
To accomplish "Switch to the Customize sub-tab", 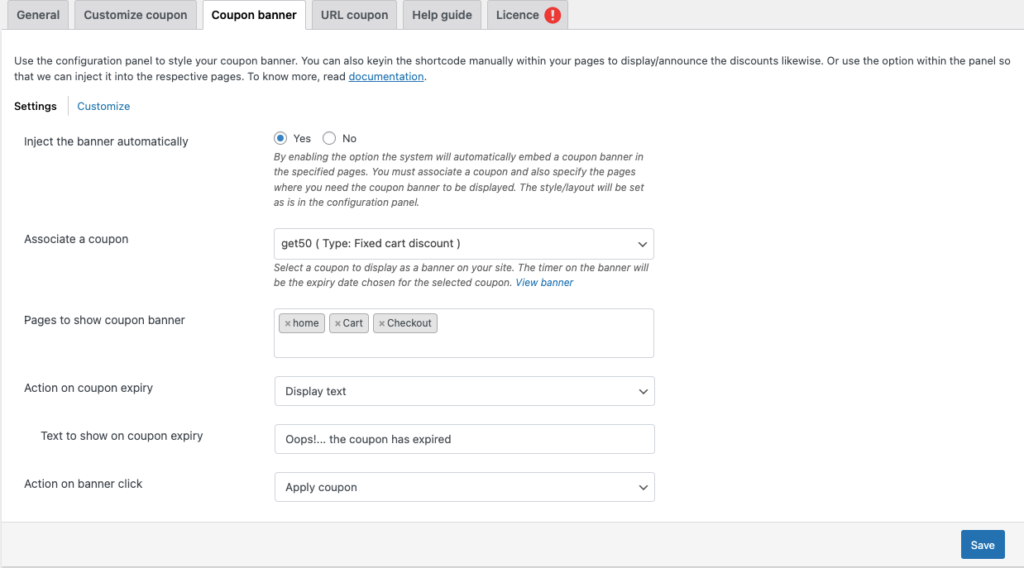I will [x=103, y=106].
